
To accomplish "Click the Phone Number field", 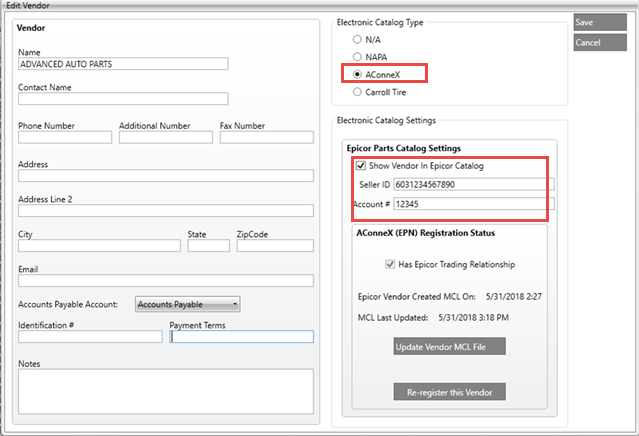I will (65, 137).
